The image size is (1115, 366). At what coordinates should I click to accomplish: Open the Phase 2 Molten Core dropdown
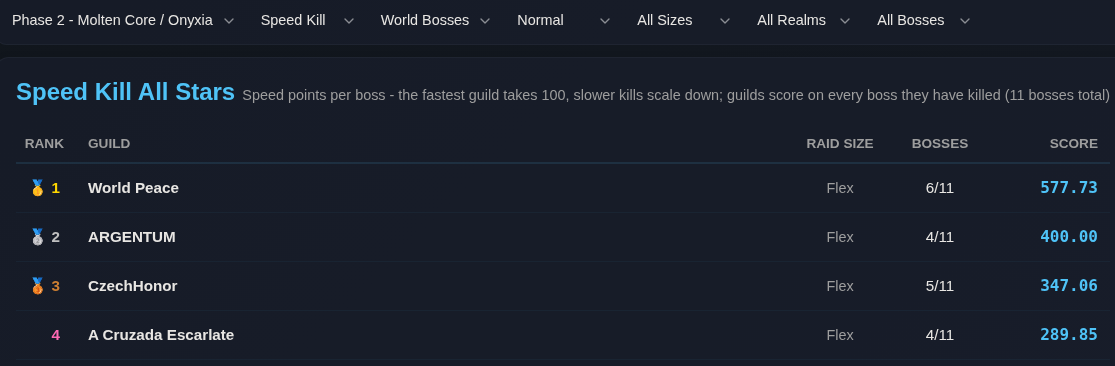(x=123, y=21)
